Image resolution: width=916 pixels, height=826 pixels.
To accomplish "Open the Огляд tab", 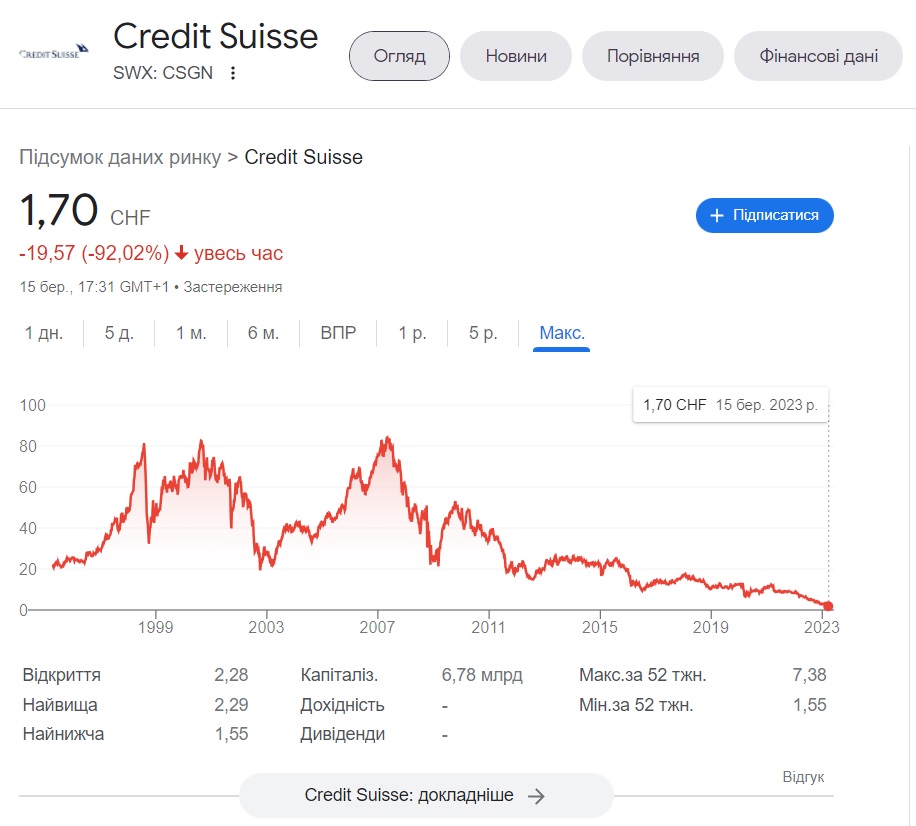I will 400,56.
